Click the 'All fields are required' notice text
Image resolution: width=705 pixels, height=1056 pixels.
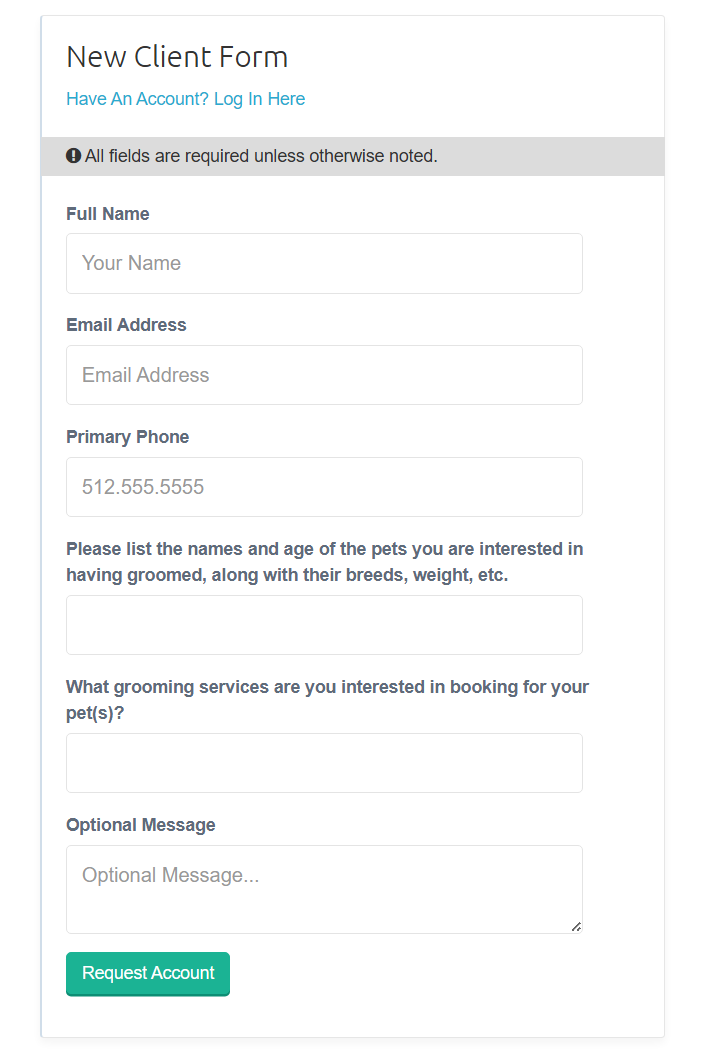pos(261,156)
